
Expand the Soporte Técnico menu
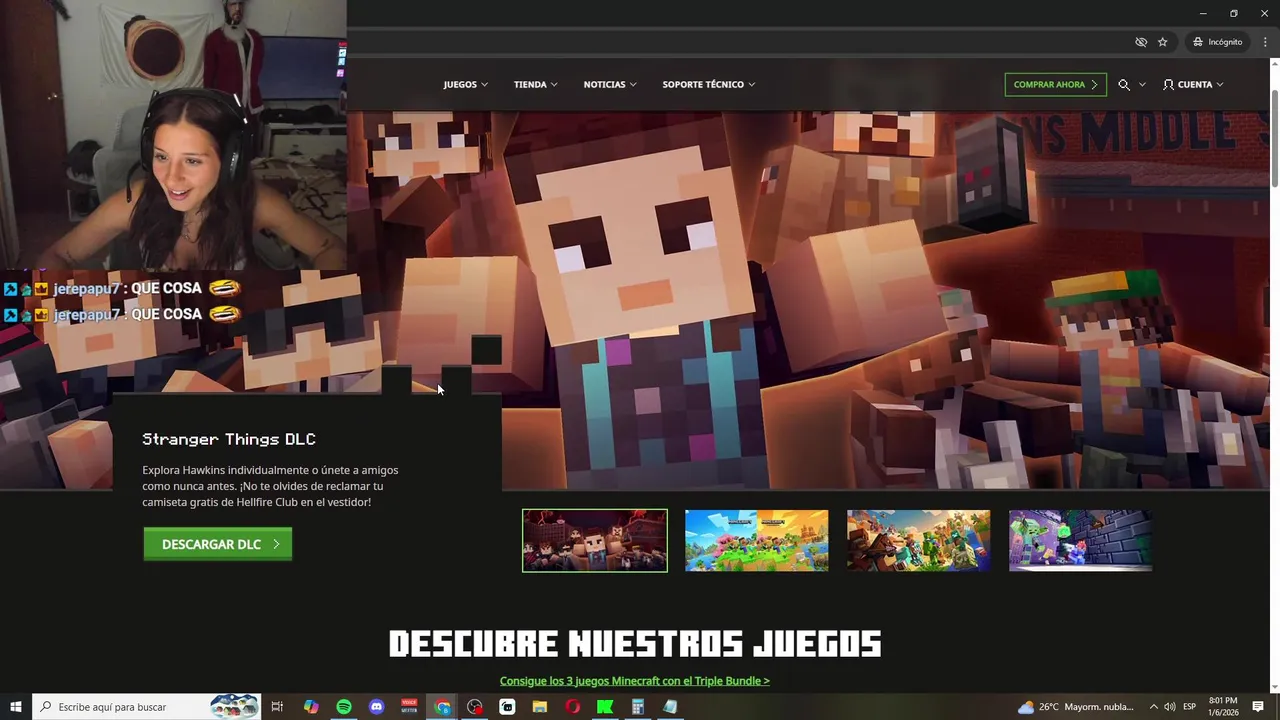pyautogui.click(x=709, y=85)
